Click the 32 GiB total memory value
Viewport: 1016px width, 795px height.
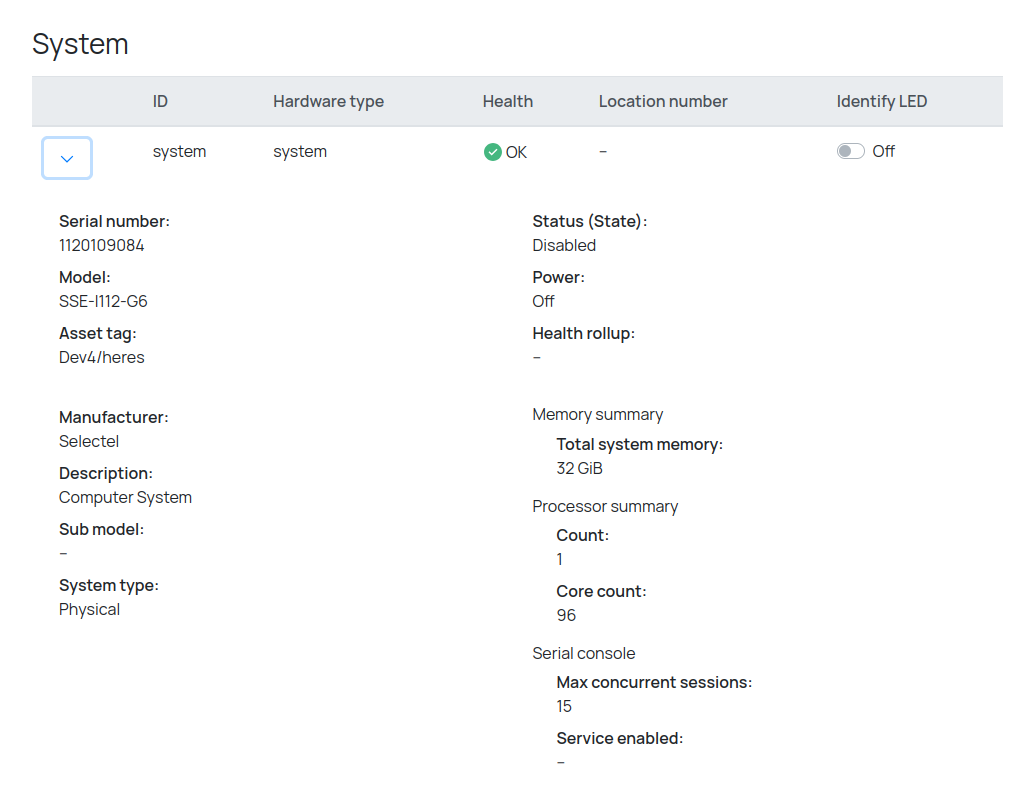coord(579,468)
